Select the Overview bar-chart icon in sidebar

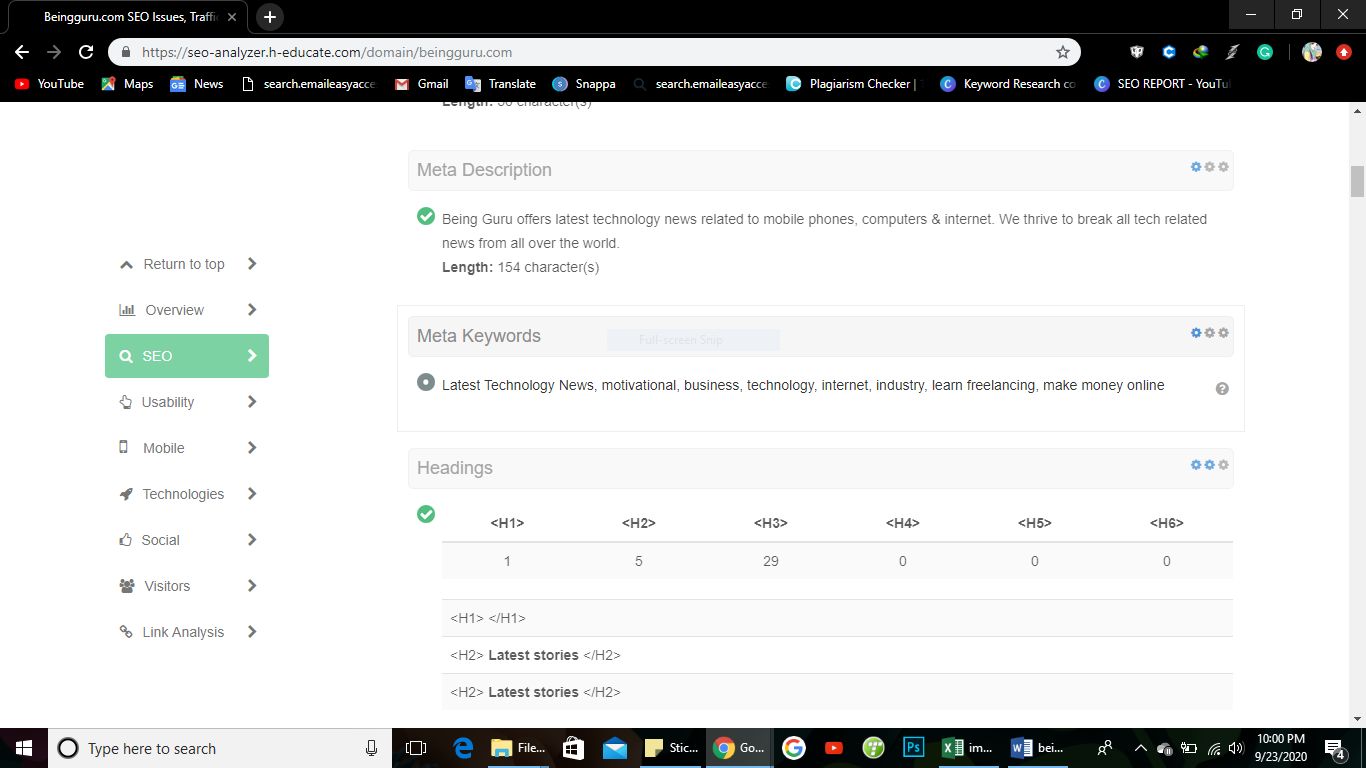click(x=126, y=310)
